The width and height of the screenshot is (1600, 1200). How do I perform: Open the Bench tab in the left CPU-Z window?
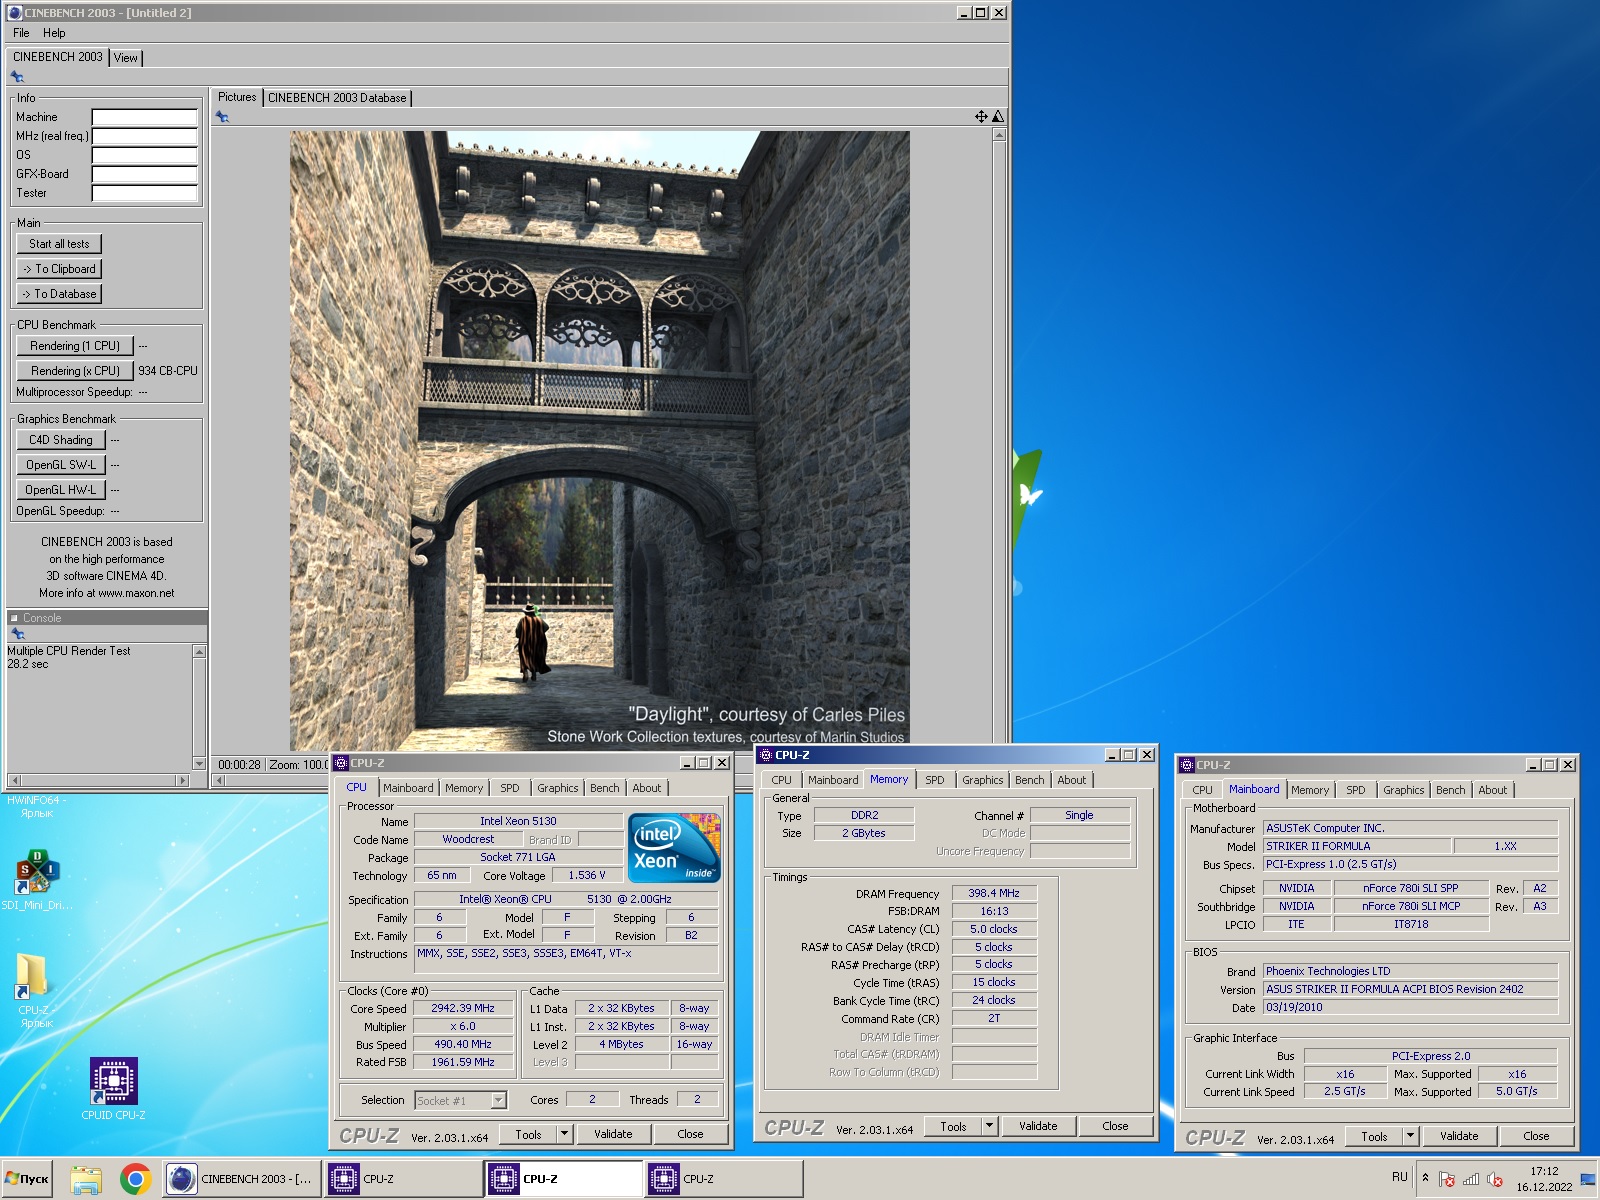605,788
